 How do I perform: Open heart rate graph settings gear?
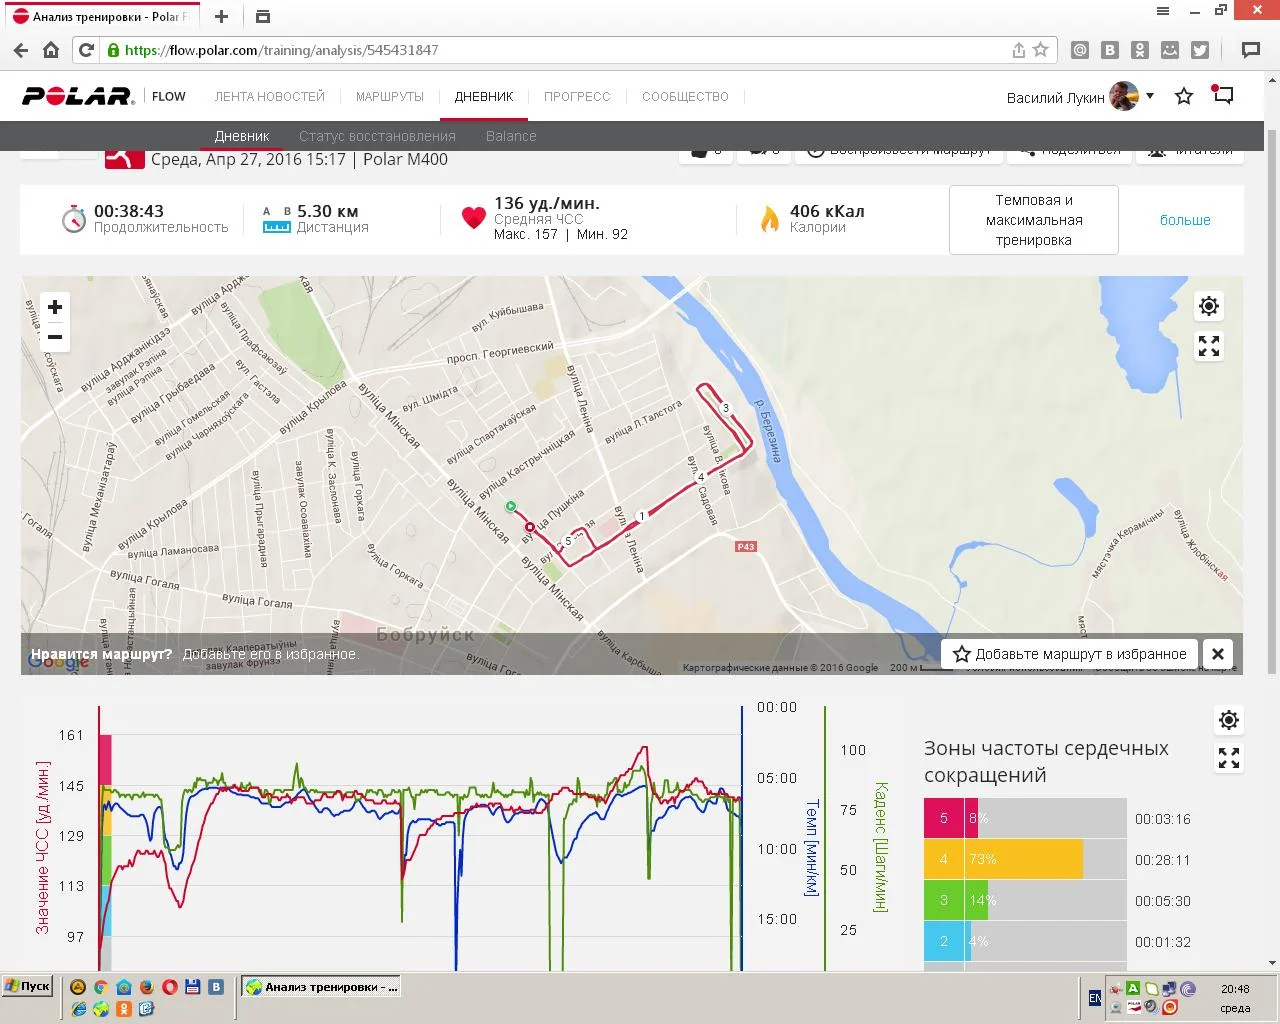click(x=1229, y=720)
